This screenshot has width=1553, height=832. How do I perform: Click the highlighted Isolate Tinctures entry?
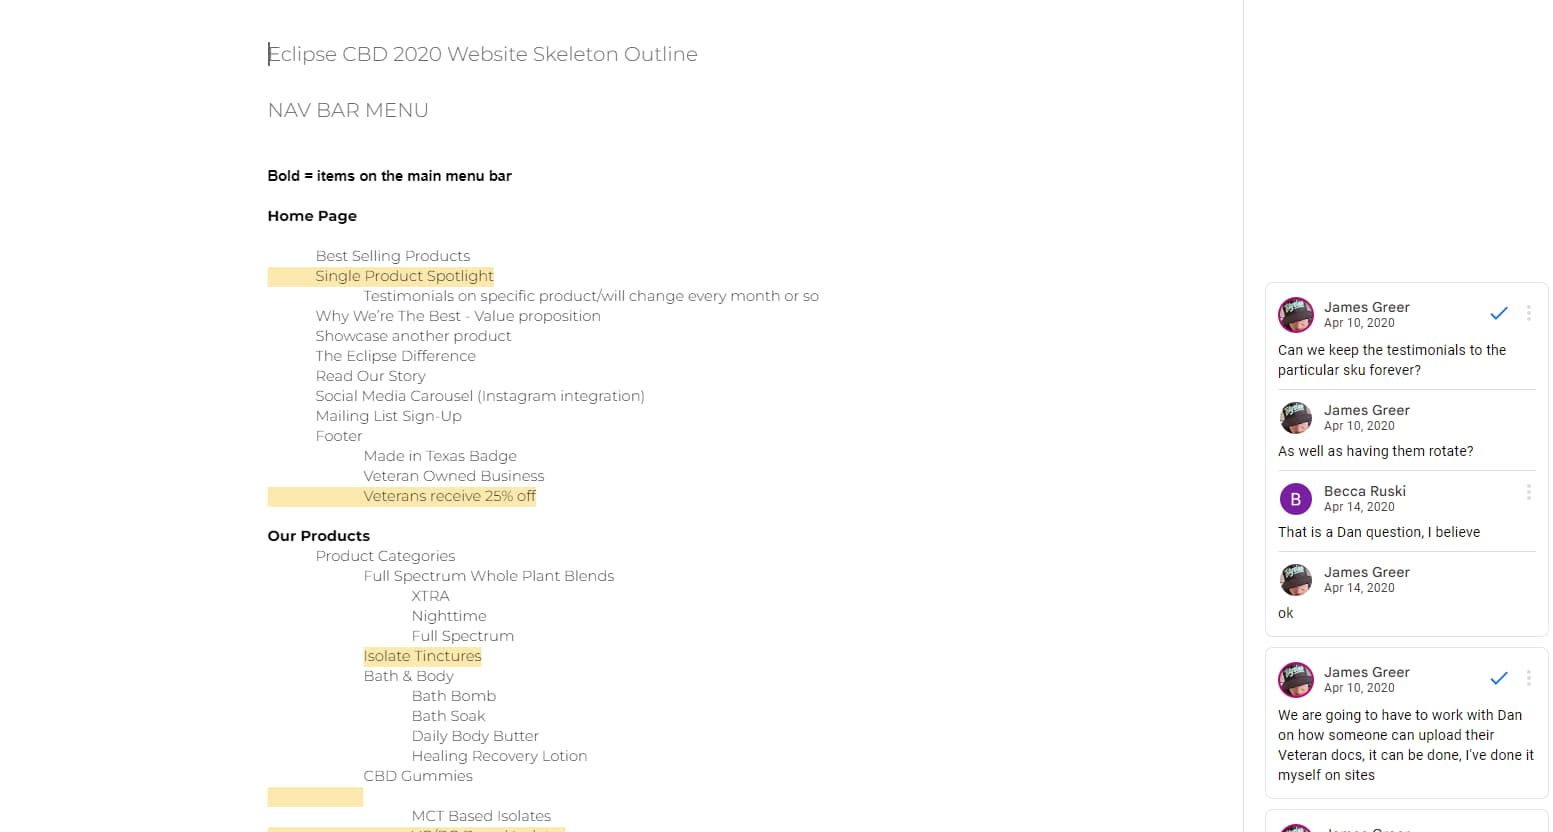tap(422, 656)
